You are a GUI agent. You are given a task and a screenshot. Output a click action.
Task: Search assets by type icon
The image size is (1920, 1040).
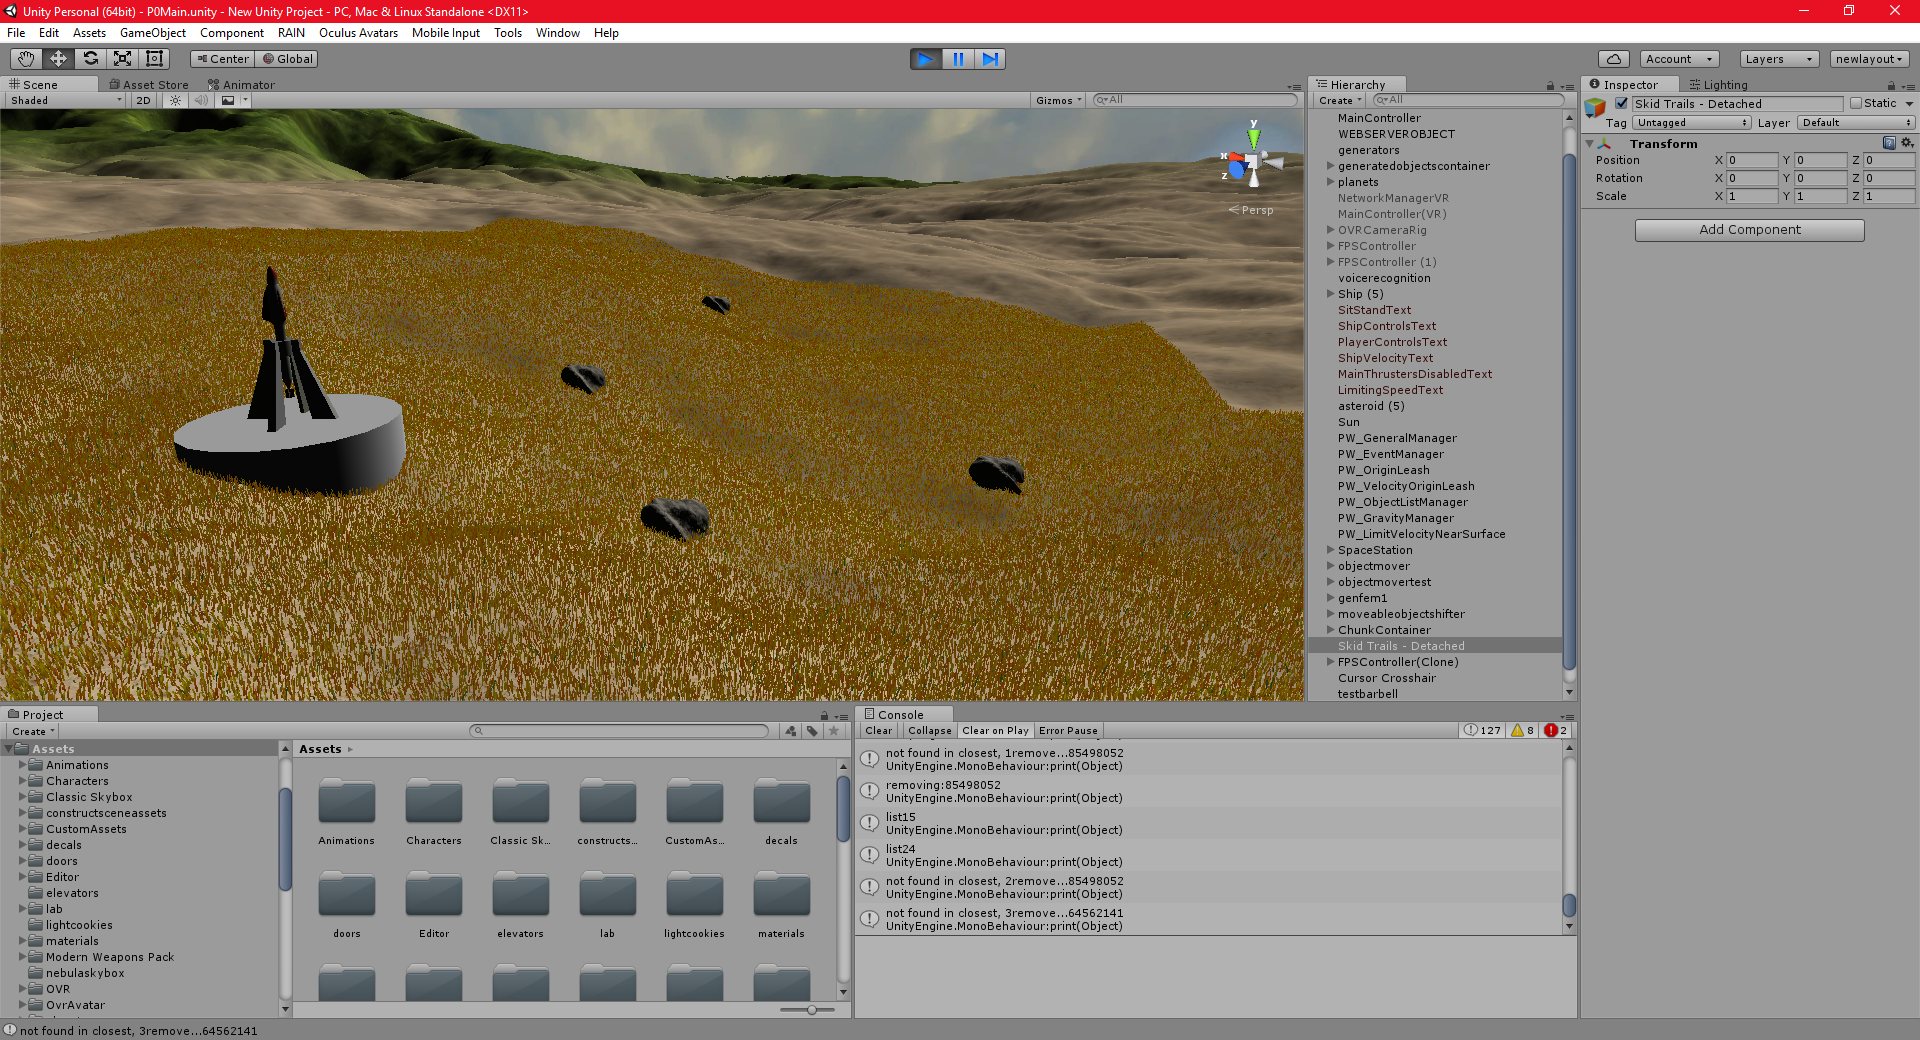[791, 731]
